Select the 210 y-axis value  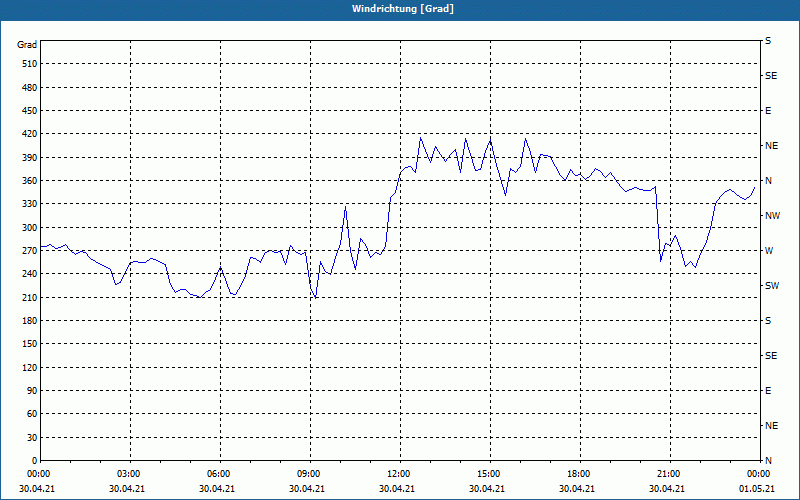[30, 297]
